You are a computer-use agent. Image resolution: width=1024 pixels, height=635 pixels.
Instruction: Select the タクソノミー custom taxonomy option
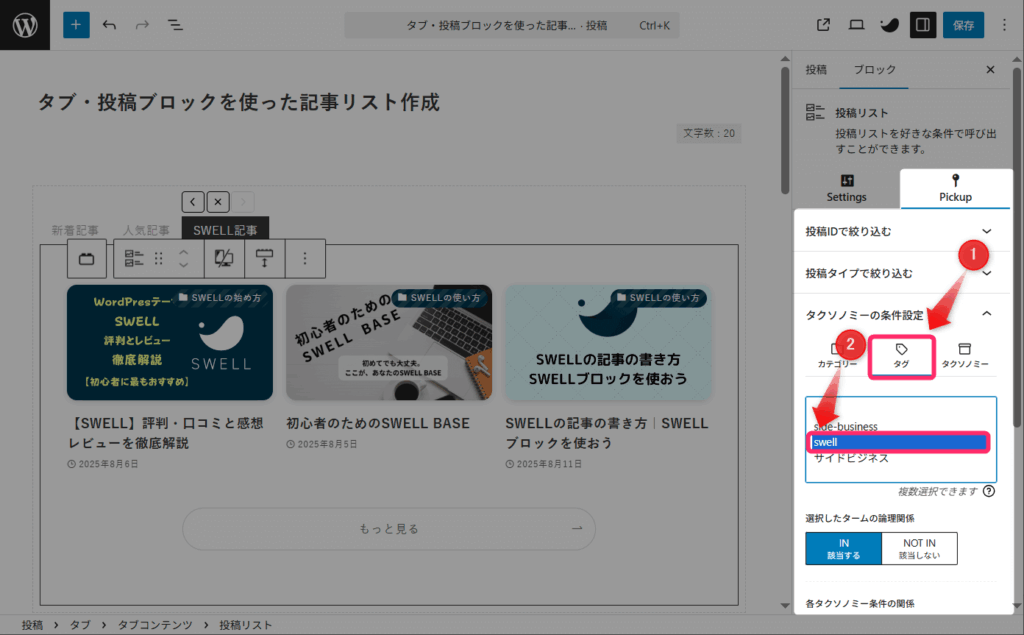click(965, 356)
